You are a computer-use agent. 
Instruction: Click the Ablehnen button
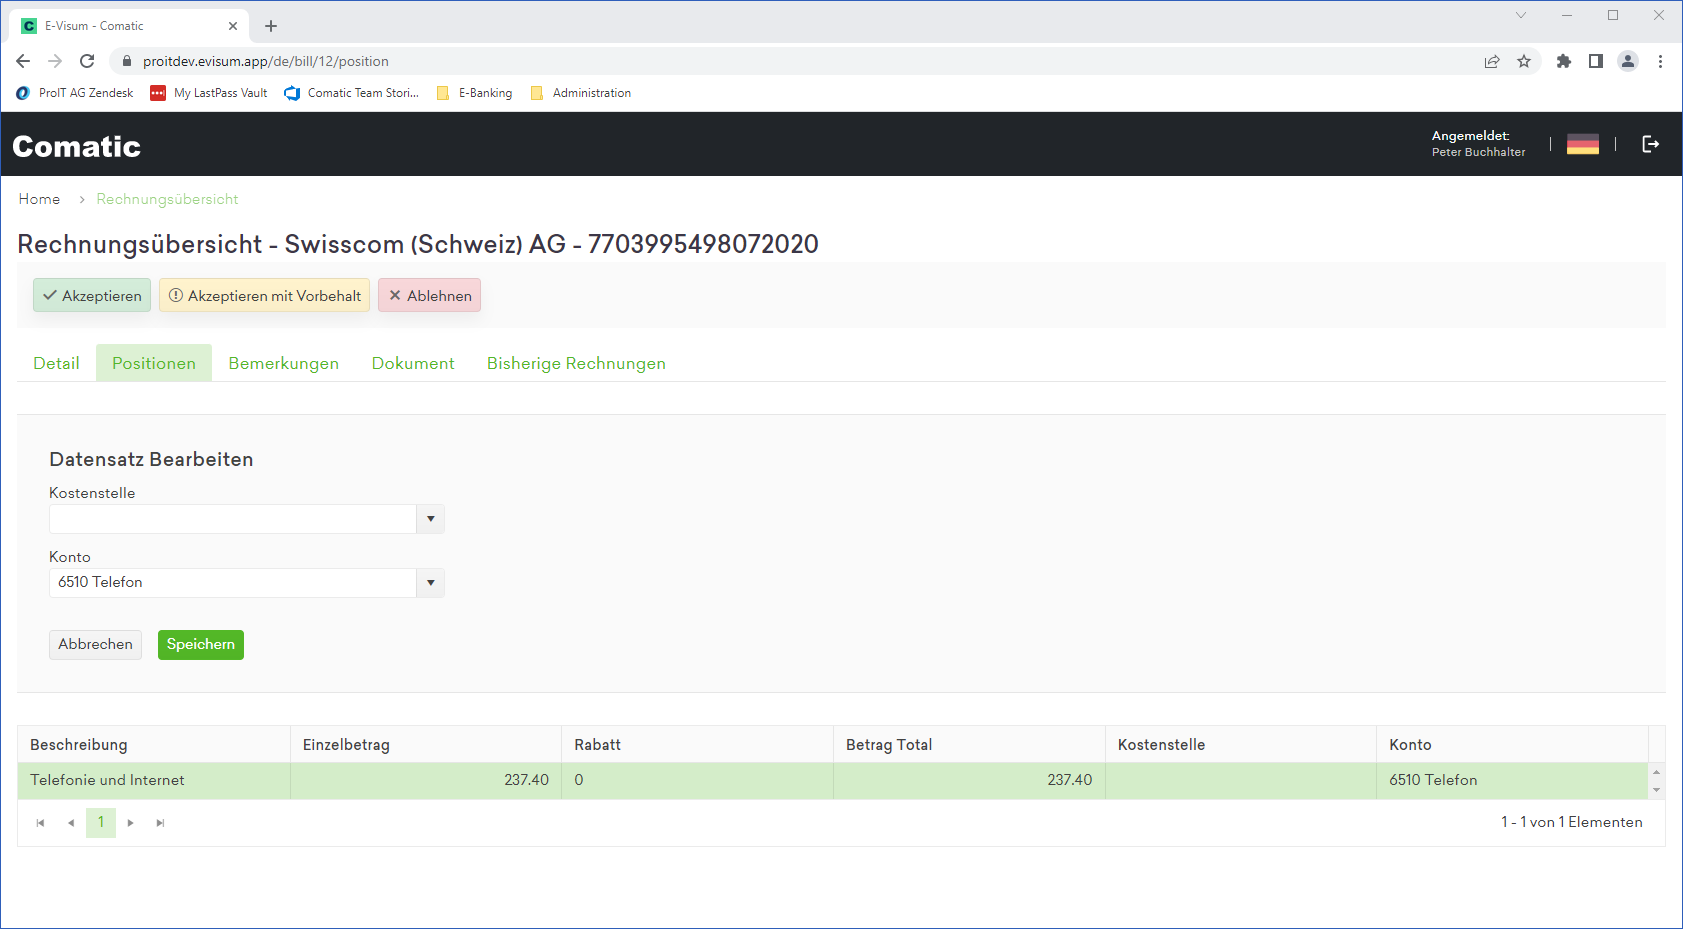[x=430, y=295]
